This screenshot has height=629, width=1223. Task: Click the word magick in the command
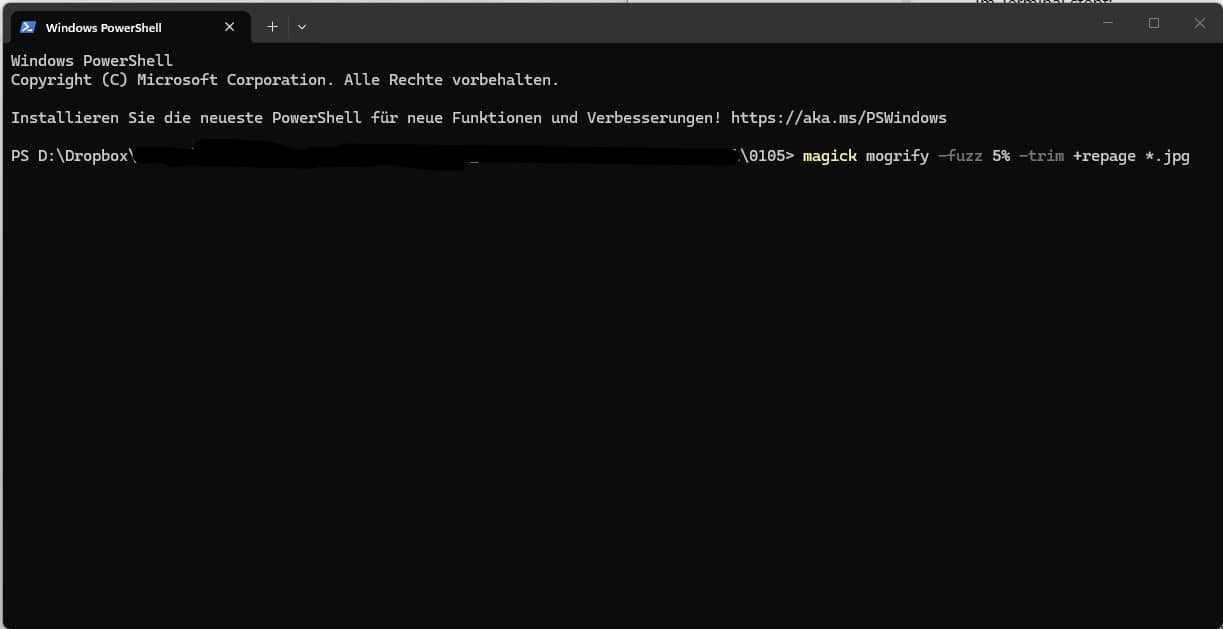(x=829, y=156)
